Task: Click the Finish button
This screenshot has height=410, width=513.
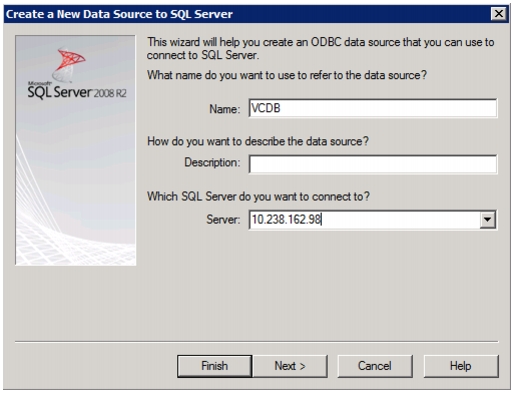Action: pyautogui.click(x=214, y=366)
